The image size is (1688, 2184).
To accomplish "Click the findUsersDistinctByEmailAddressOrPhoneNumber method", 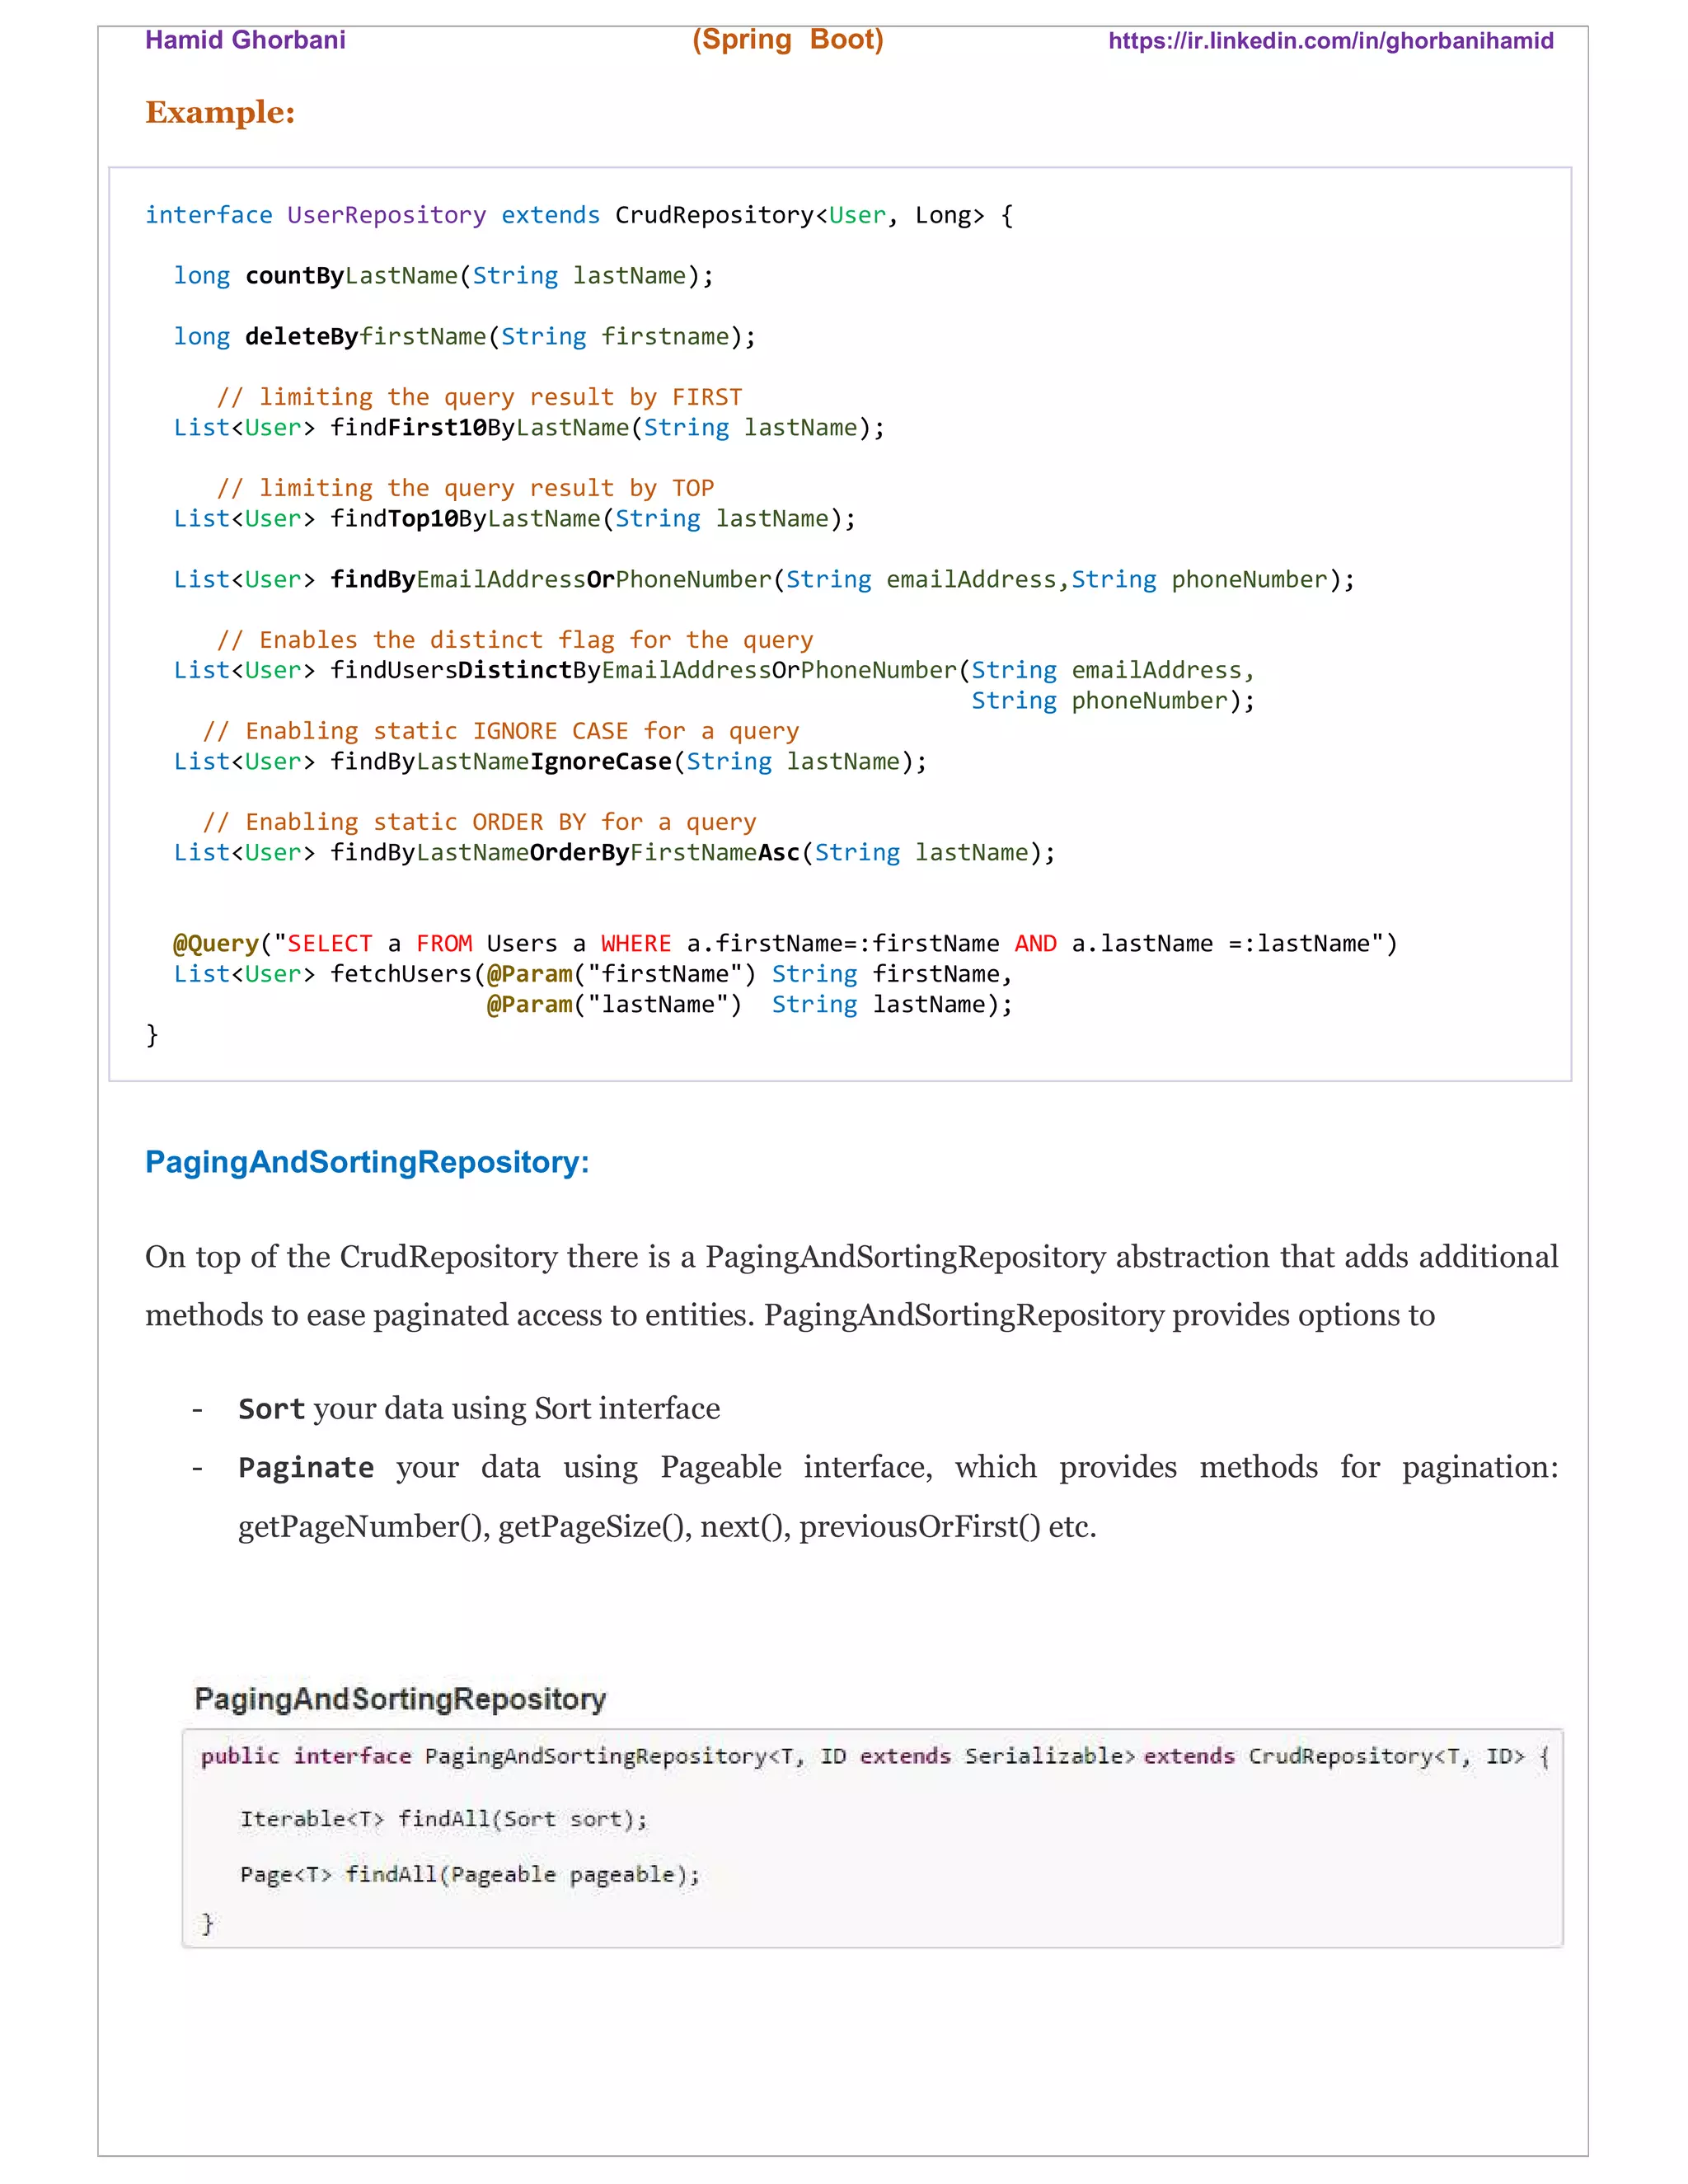I will (x=644, y=671).
